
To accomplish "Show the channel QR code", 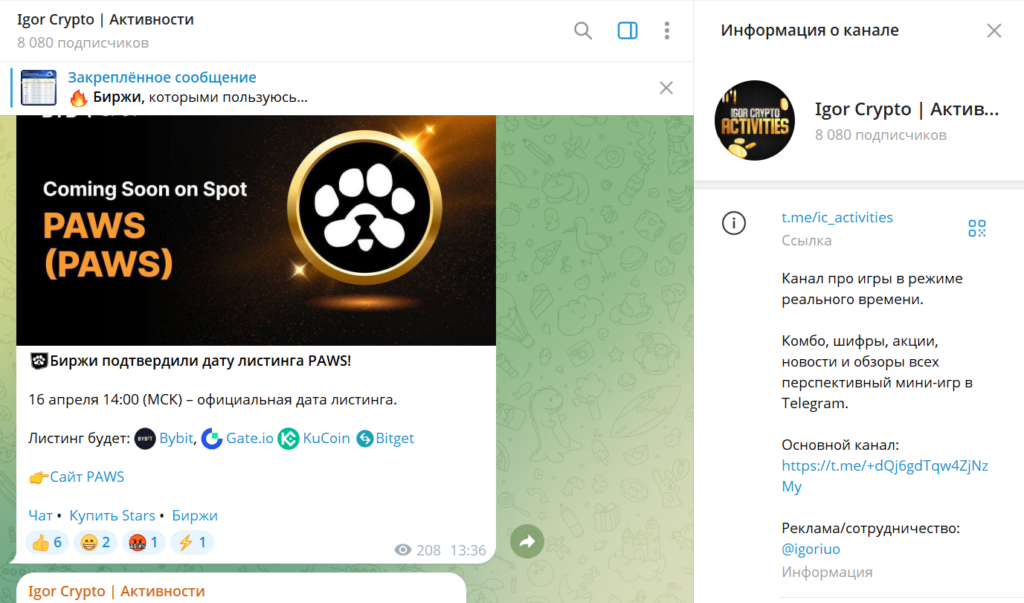I will (977, 228).
